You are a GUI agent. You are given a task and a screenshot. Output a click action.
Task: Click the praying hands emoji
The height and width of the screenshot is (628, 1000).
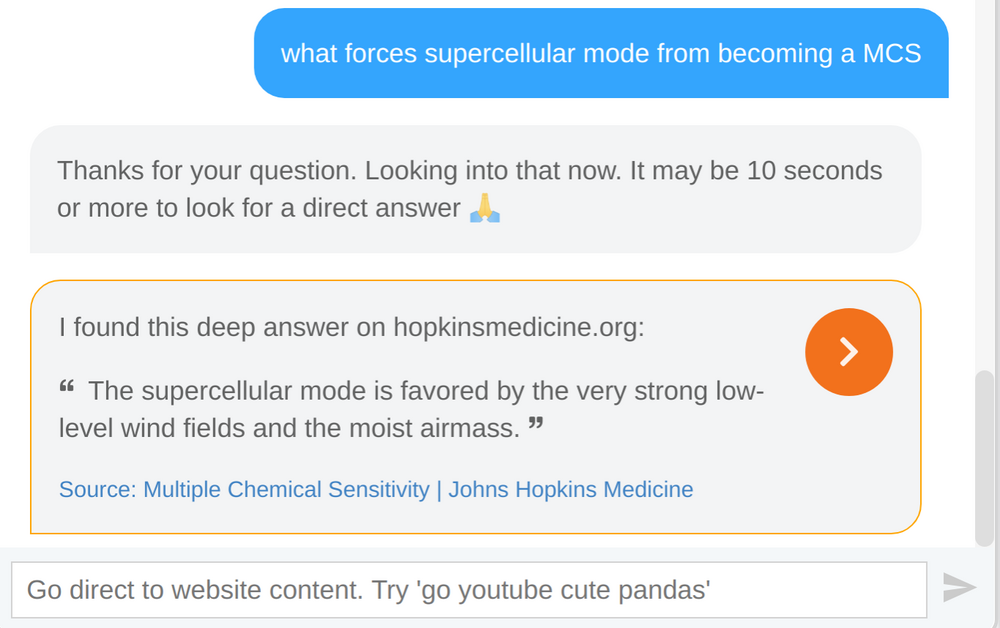tap(485, 208)
